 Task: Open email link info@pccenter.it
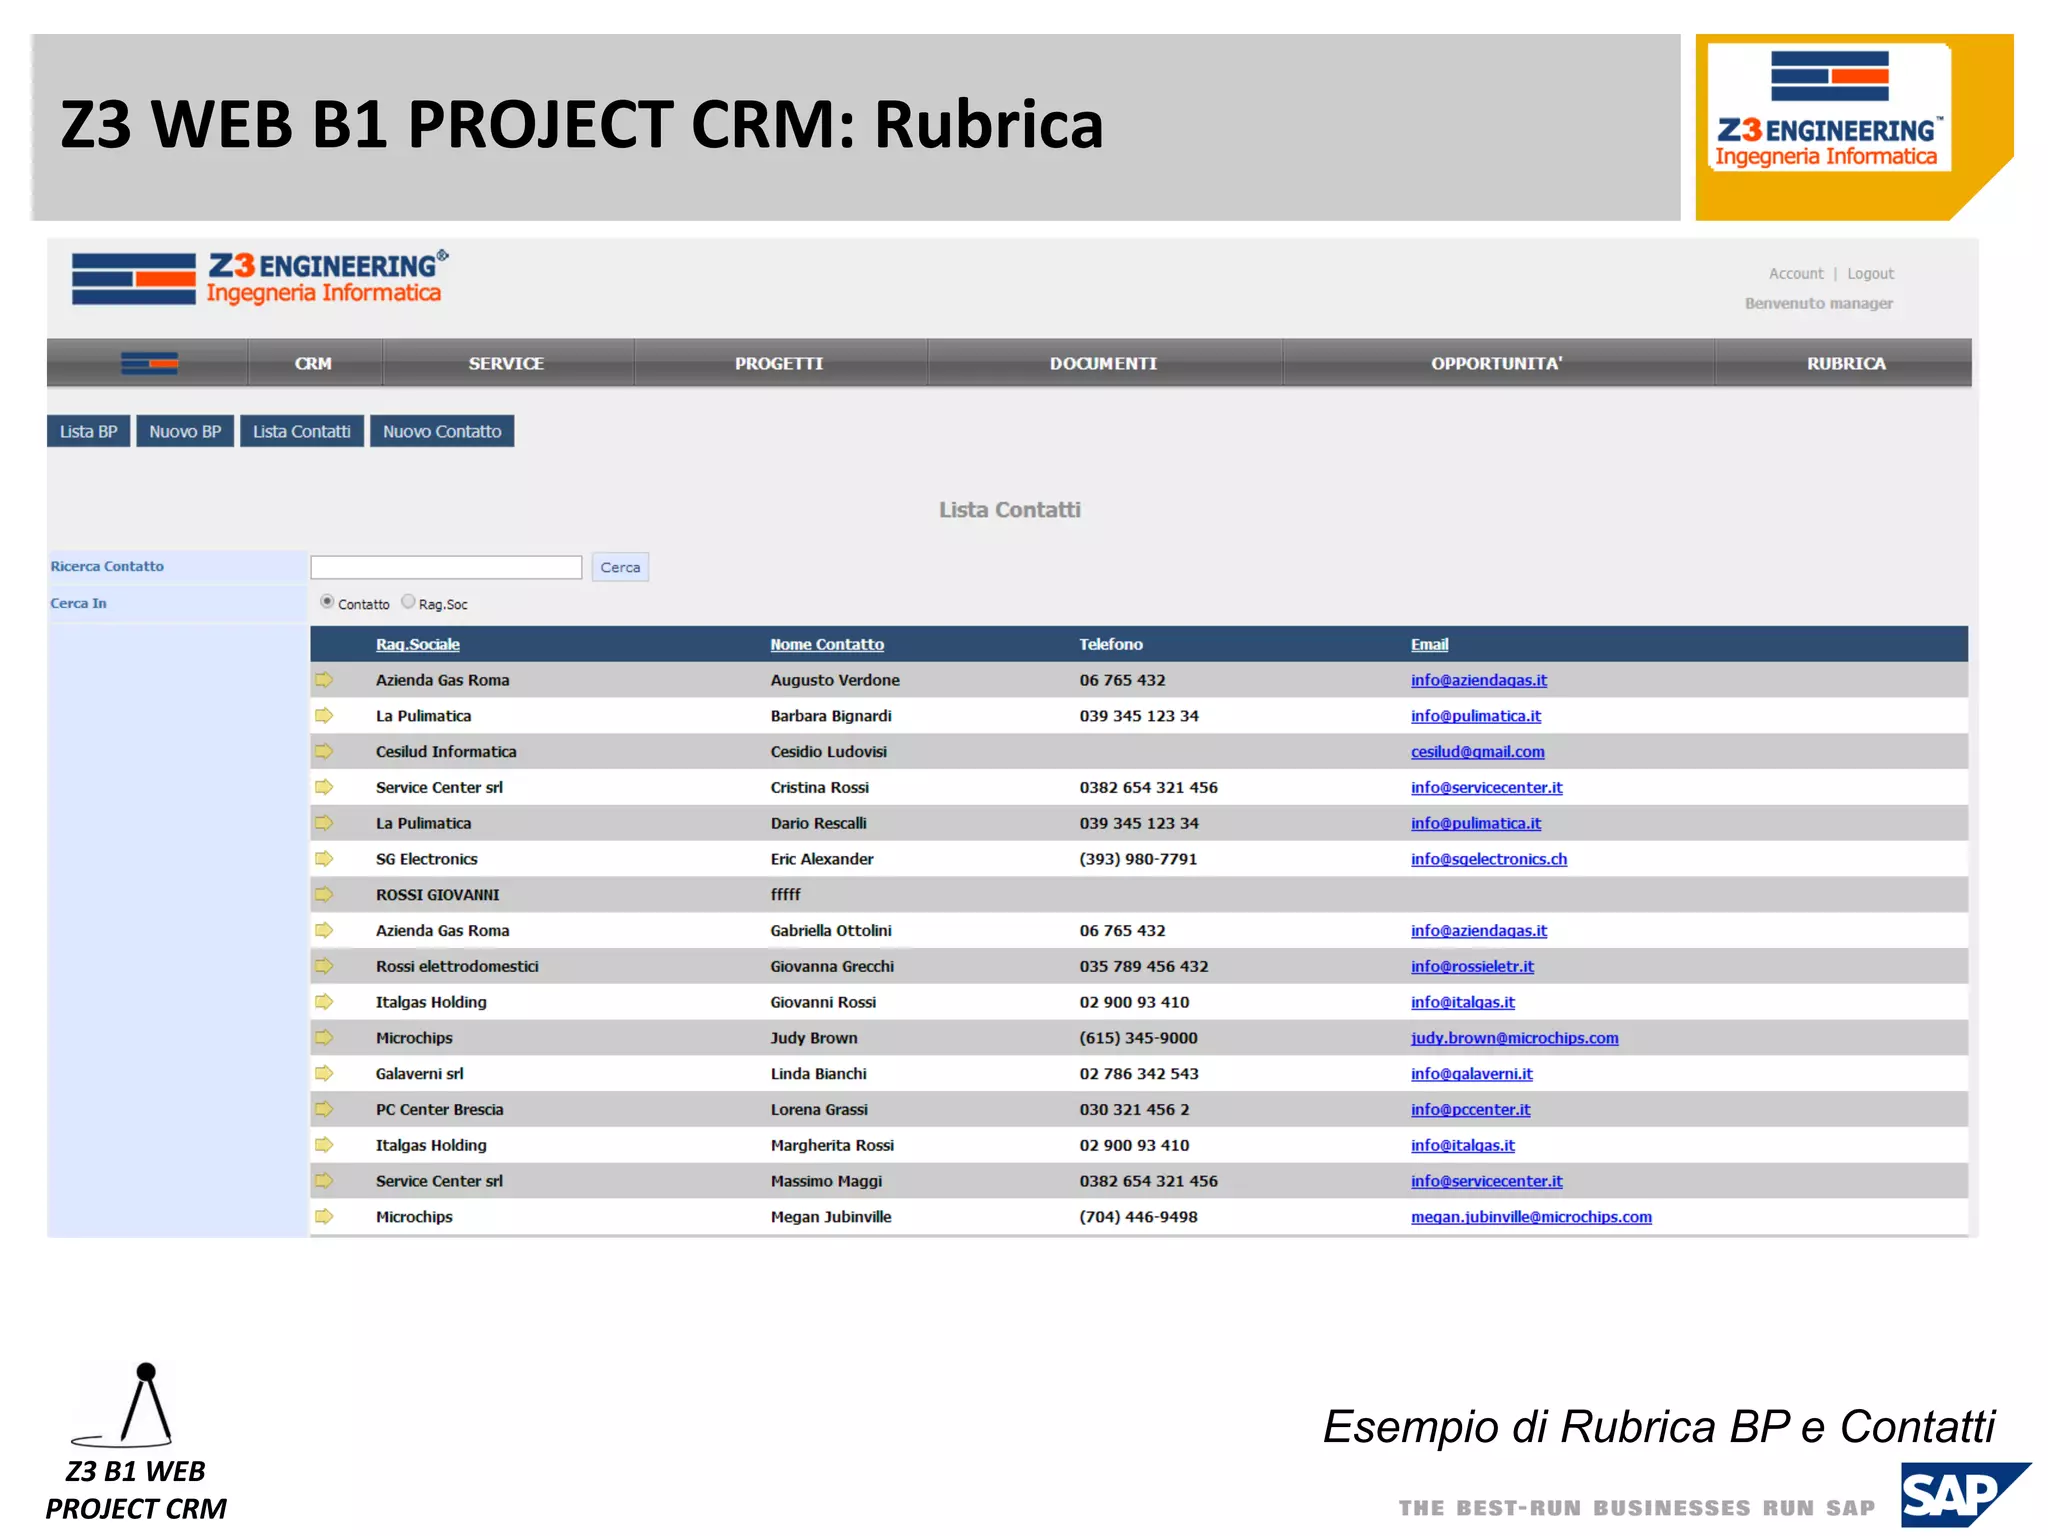pyautogui.click(x=1470, y=1110)
